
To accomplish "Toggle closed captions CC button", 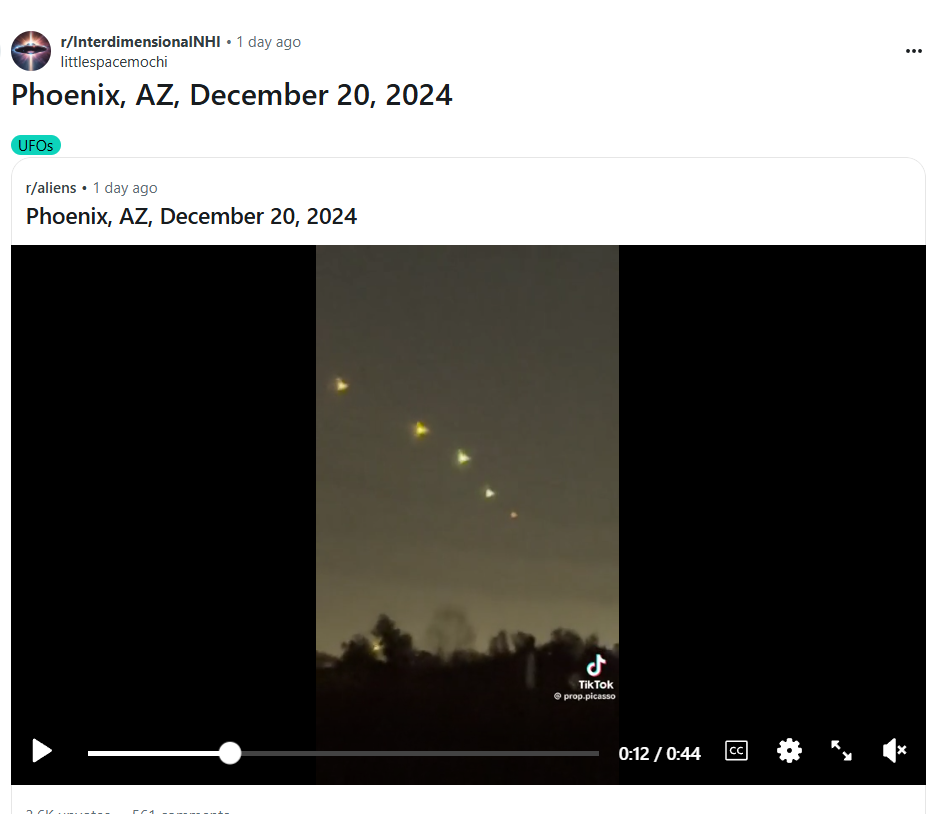I will click(x=736, y=751).
